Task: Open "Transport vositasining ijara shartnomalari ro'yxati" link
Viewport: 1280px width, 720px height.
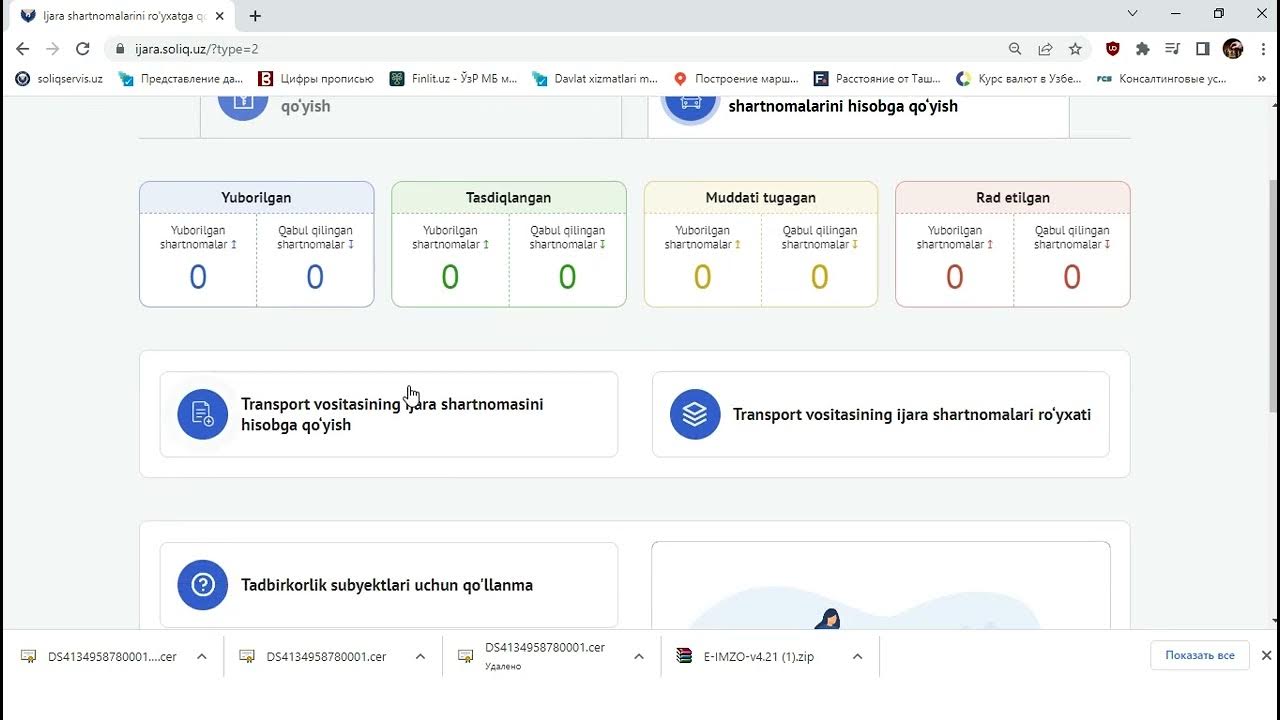Action: click(911, 414)
